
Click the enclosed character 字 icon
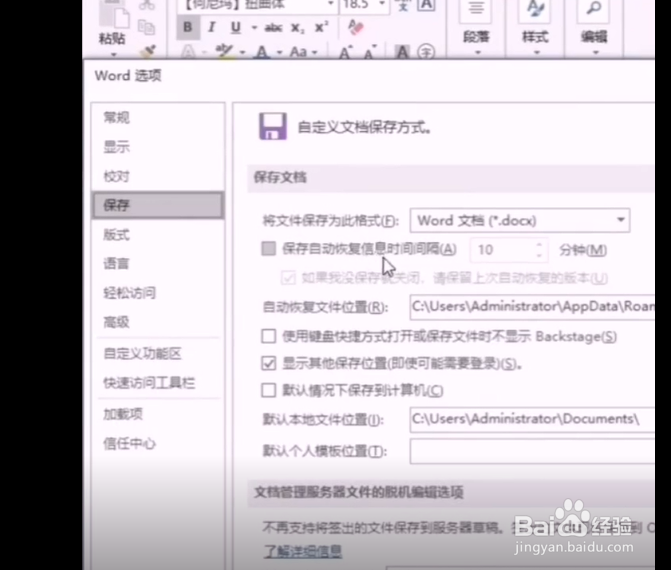coord(426,52)
